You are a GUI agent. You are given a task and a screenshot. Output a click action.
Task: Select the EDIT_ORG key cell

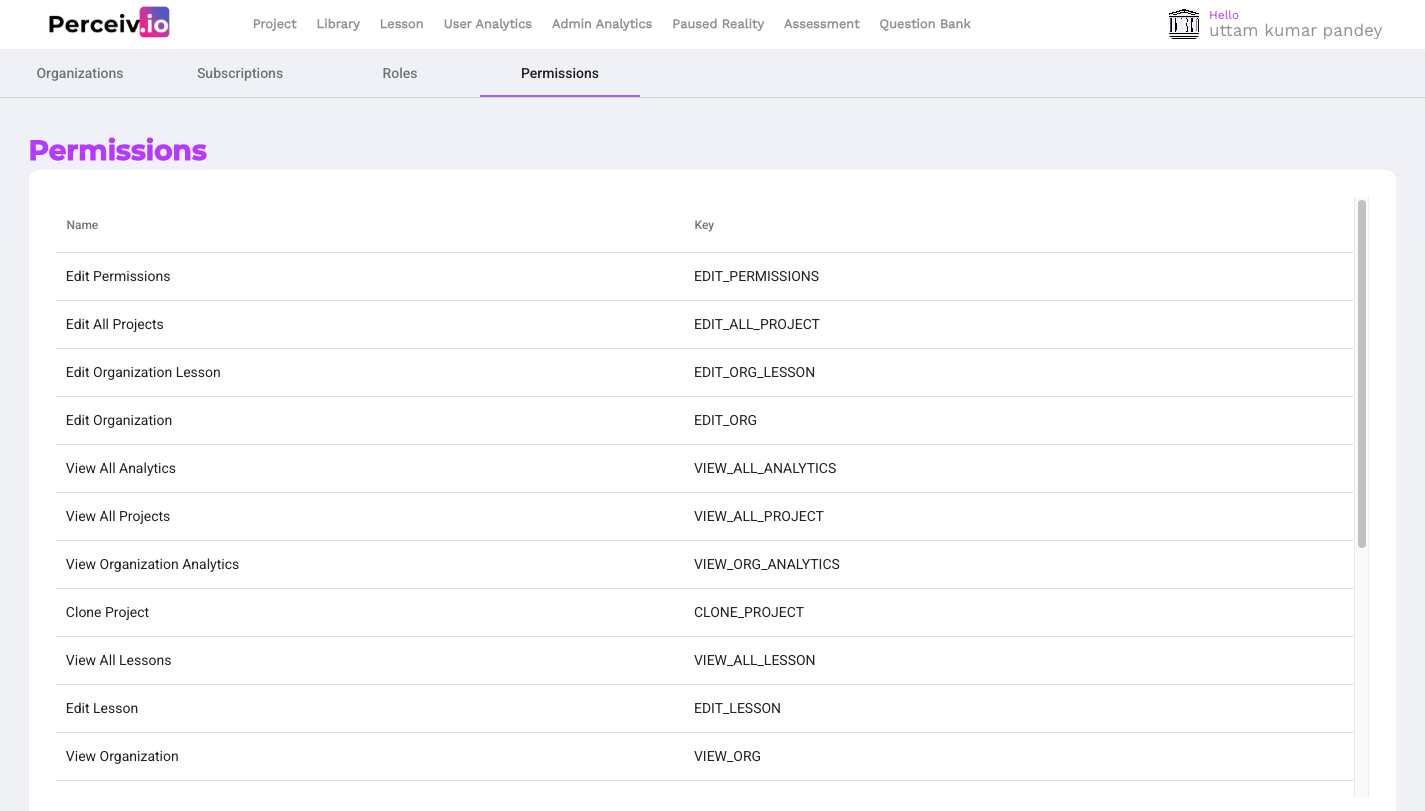pos(725,420)
